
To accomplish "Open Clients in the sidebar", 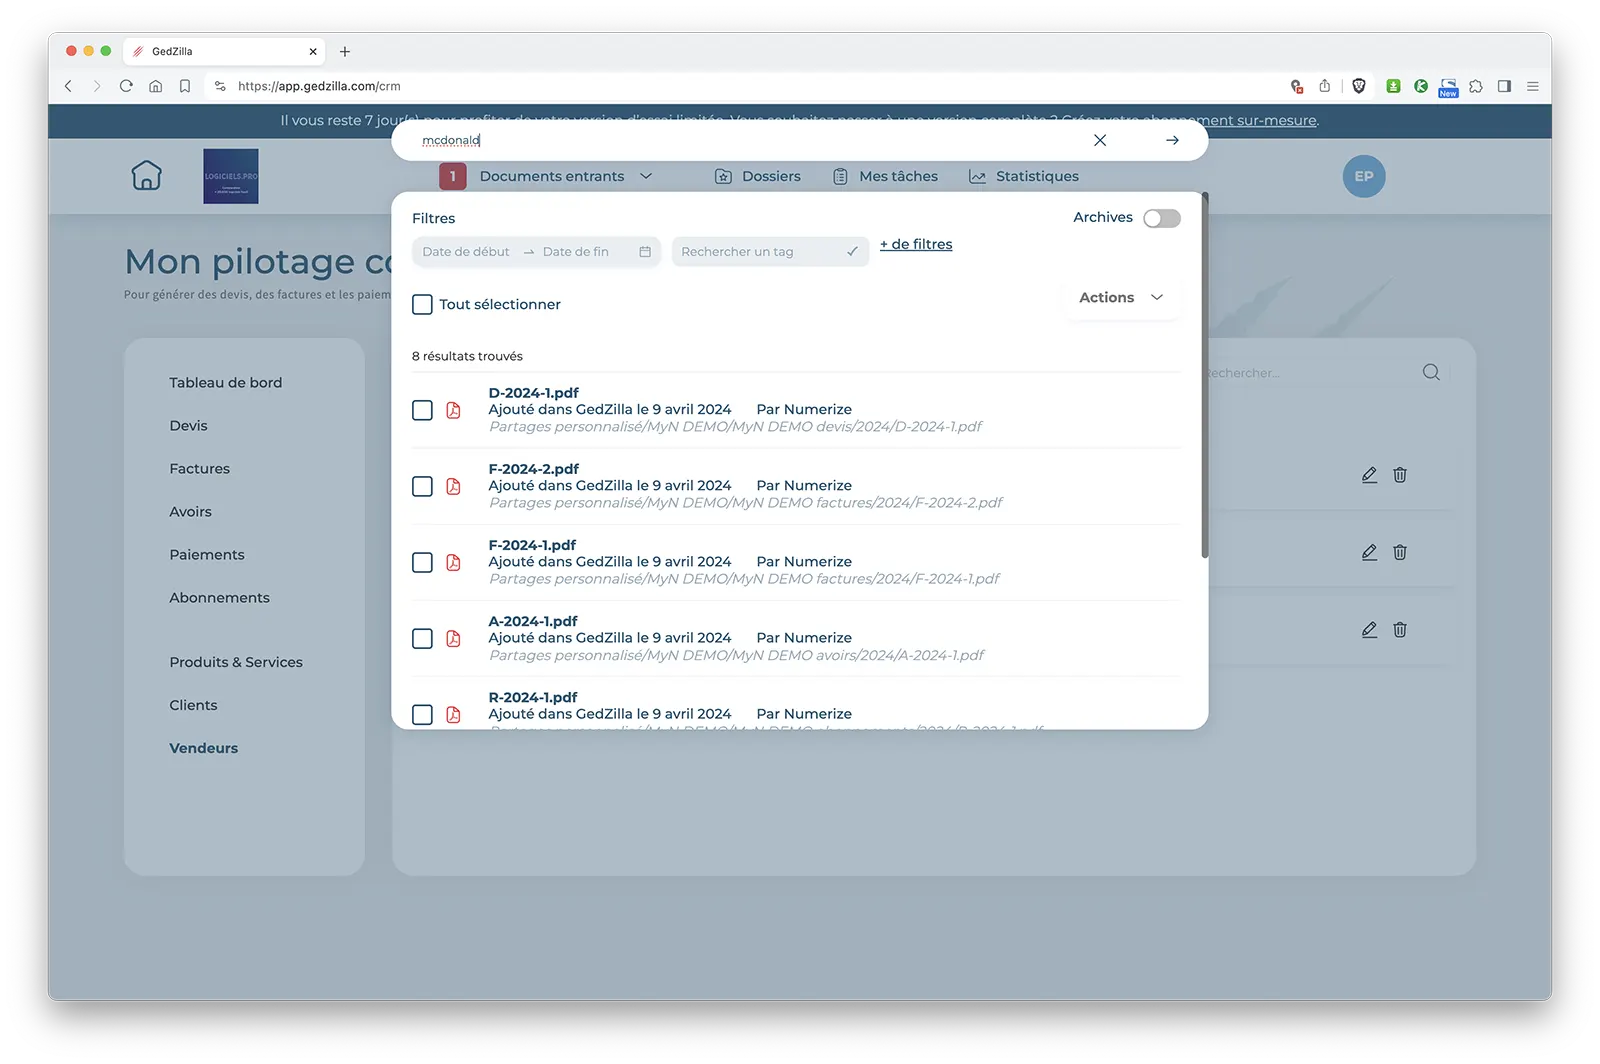I will pyautogui.click(x=193, y=705).
